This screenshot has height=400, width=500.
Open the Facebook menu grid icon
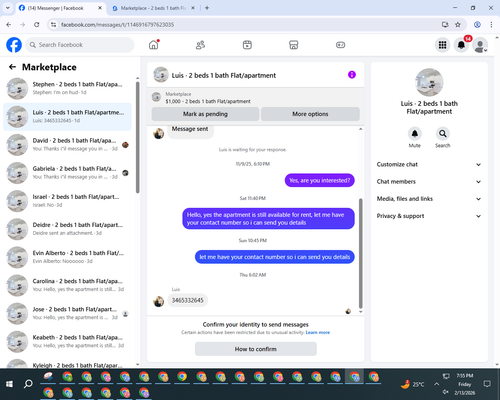click(442, 45)
